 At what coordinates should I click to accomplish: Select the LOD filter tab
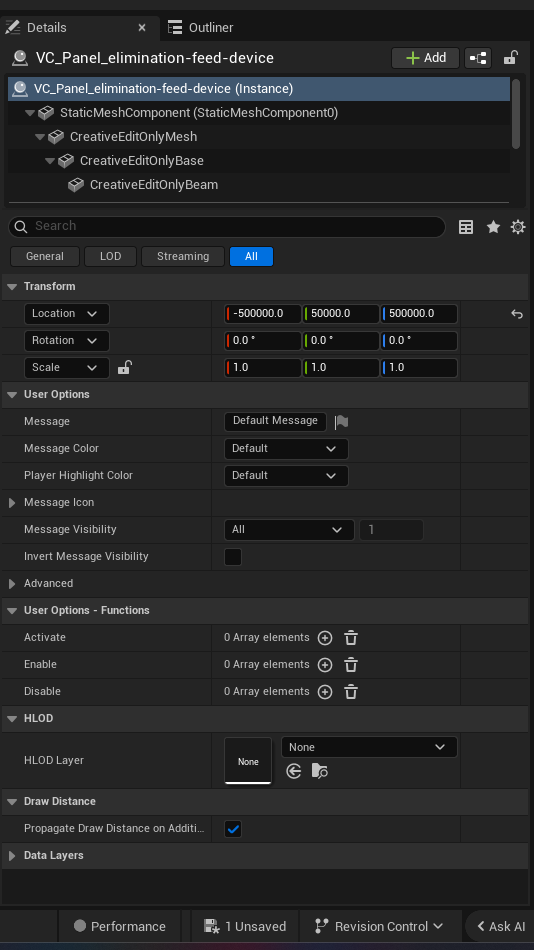tap(110, 257)
